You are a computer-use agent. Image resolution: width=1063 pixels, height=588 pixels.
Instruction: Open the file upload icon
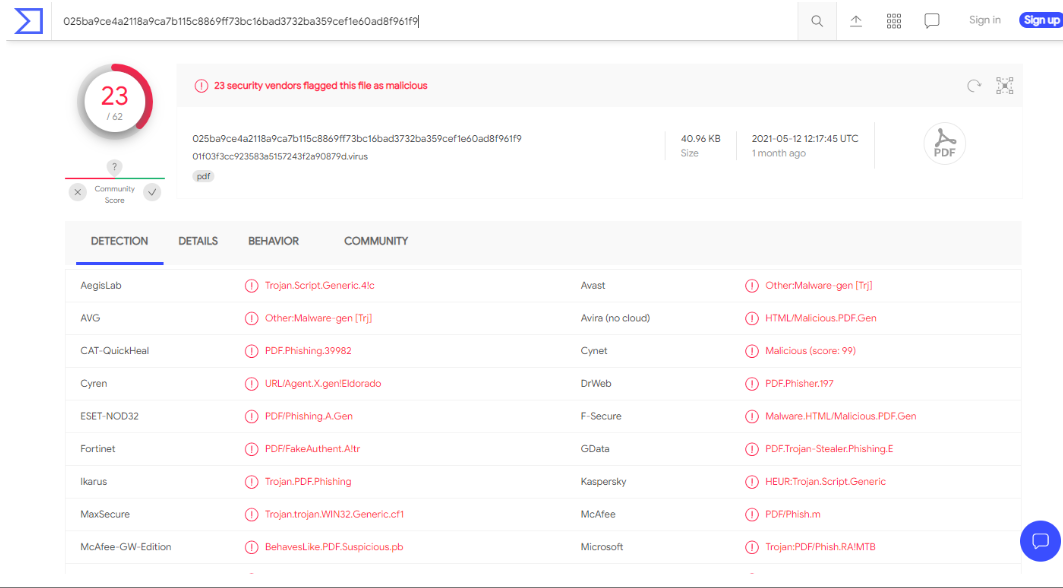tap(856, 21)
